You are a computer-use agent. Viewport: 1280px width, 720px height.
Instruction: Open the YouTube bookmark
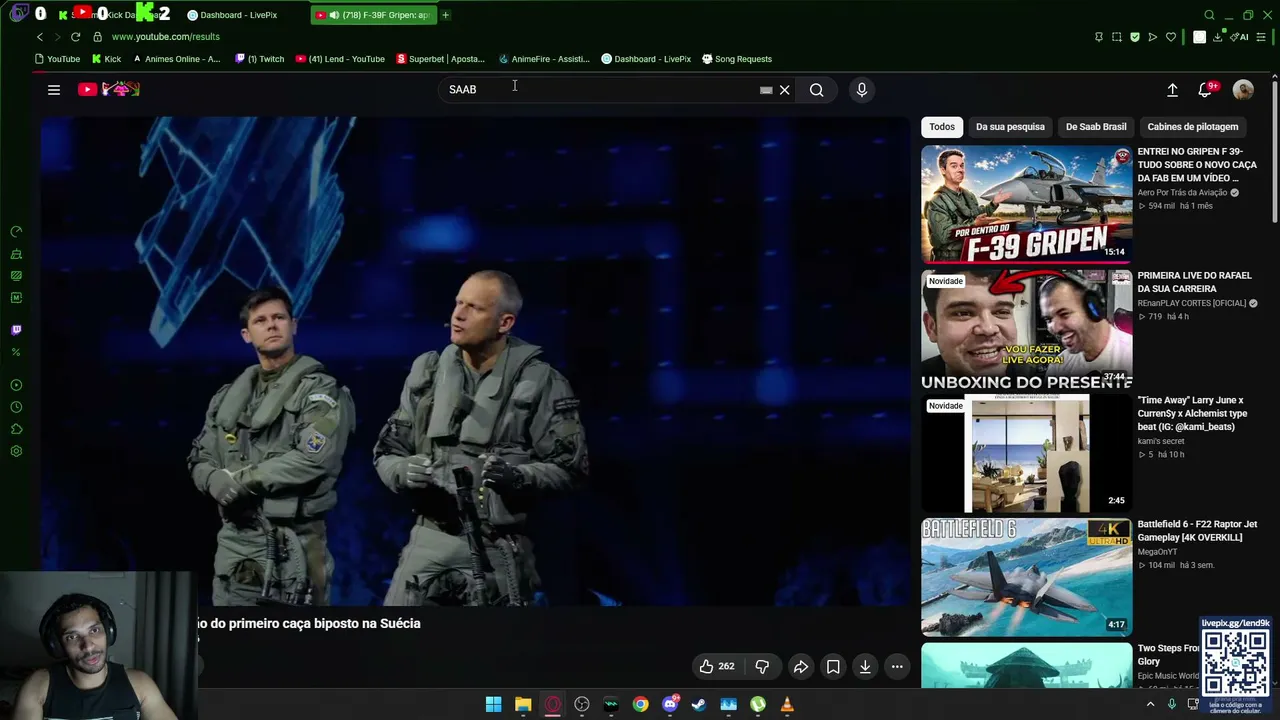(57, 59)
